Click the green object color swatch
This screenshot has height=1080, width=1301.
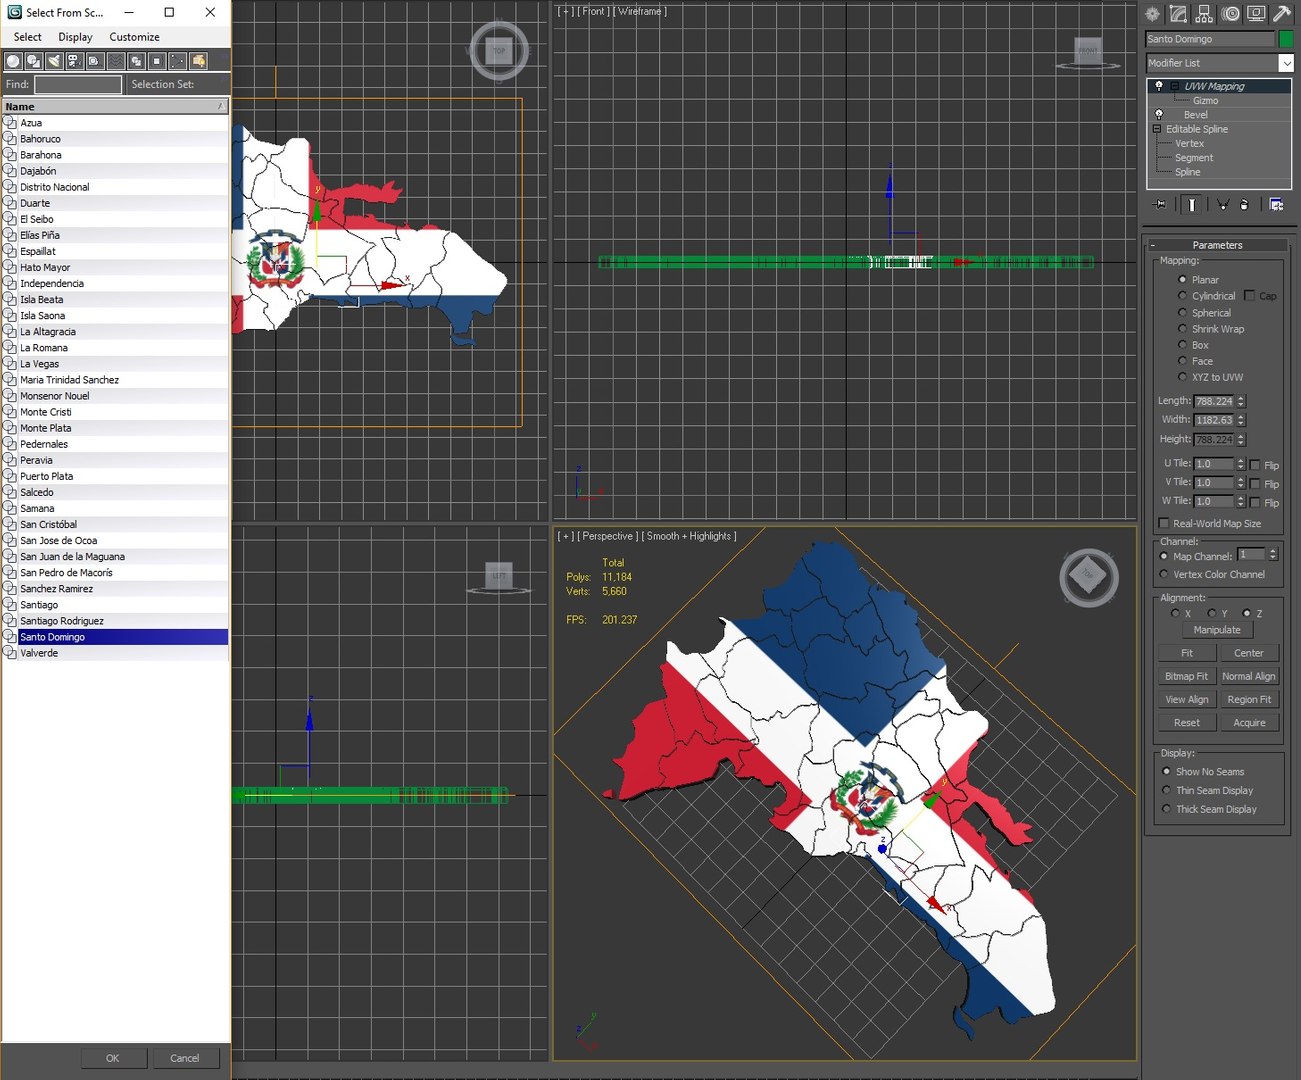[1286, 39]
